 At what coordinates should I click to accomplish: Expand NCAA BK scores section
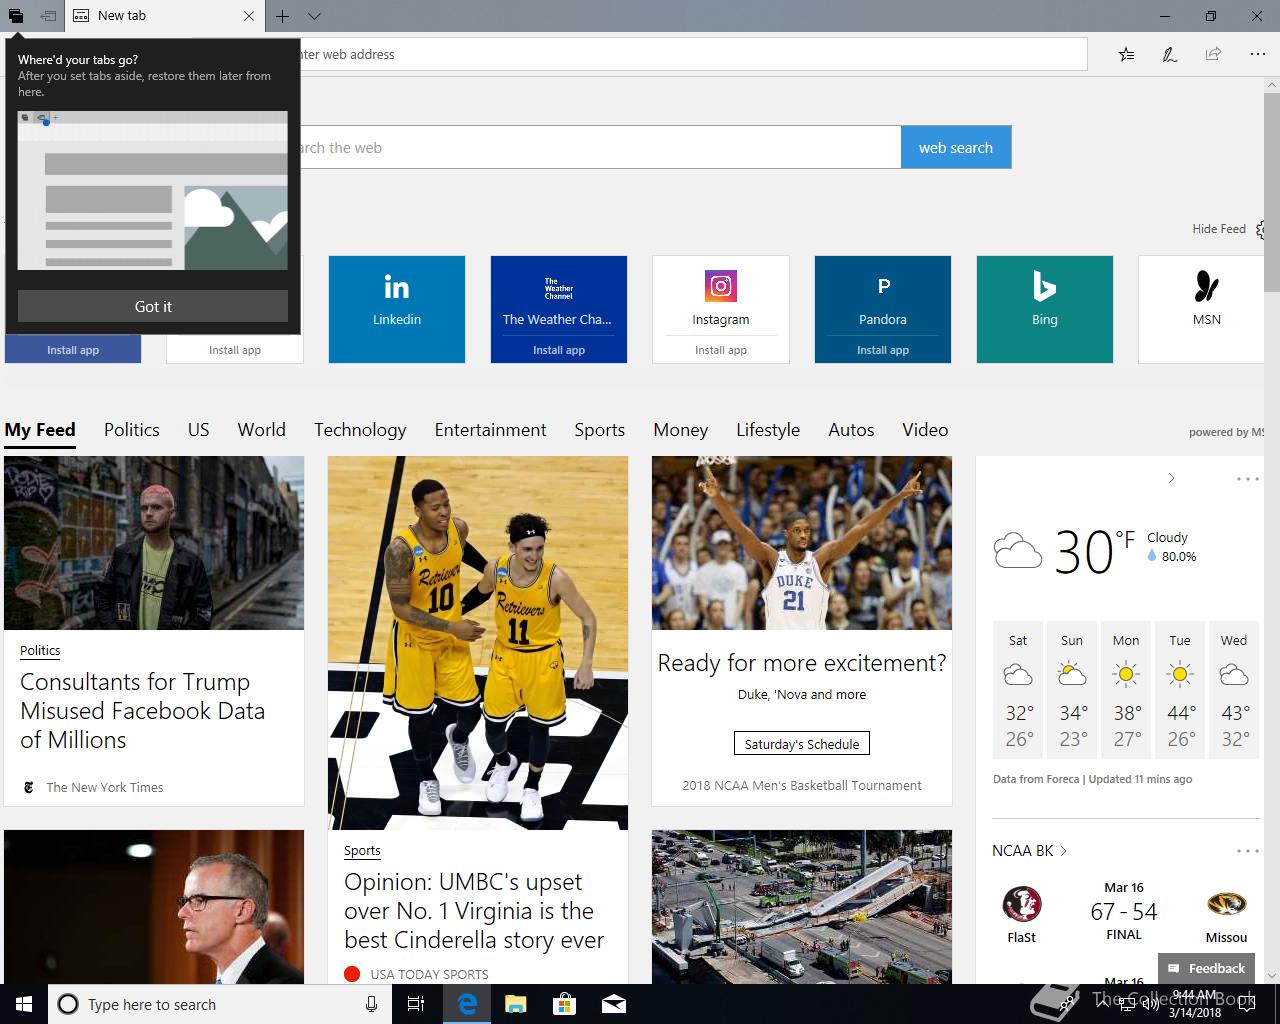pos(1030,851)
